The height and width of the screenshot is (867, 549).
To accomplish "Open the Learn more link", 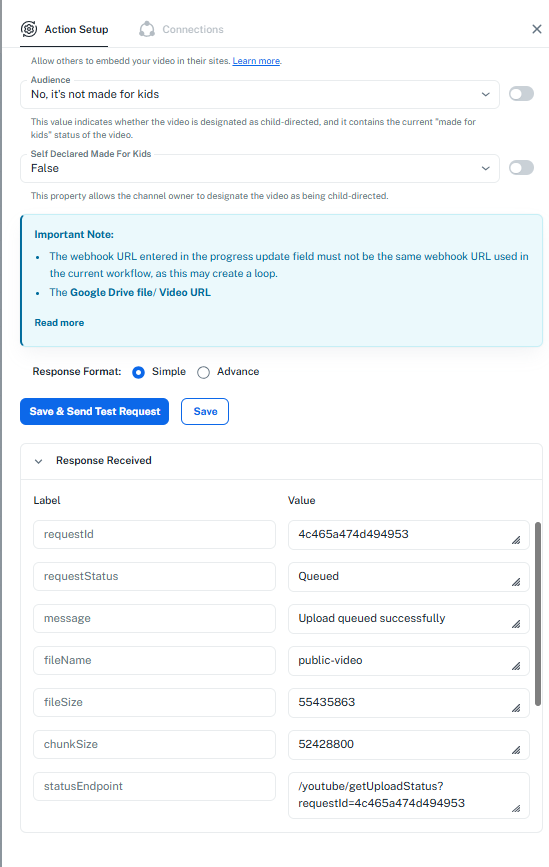I will pos(256,61).
